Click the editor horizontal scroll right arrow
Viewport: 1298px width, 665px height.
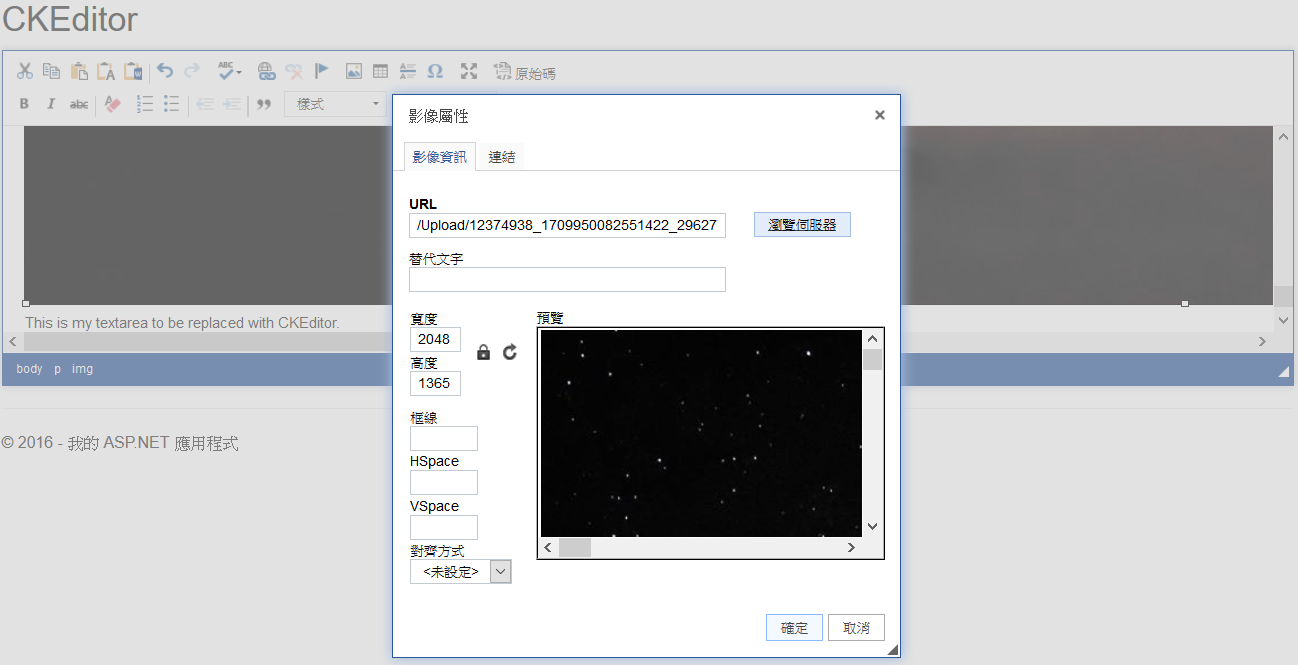tap(1262, 341)
